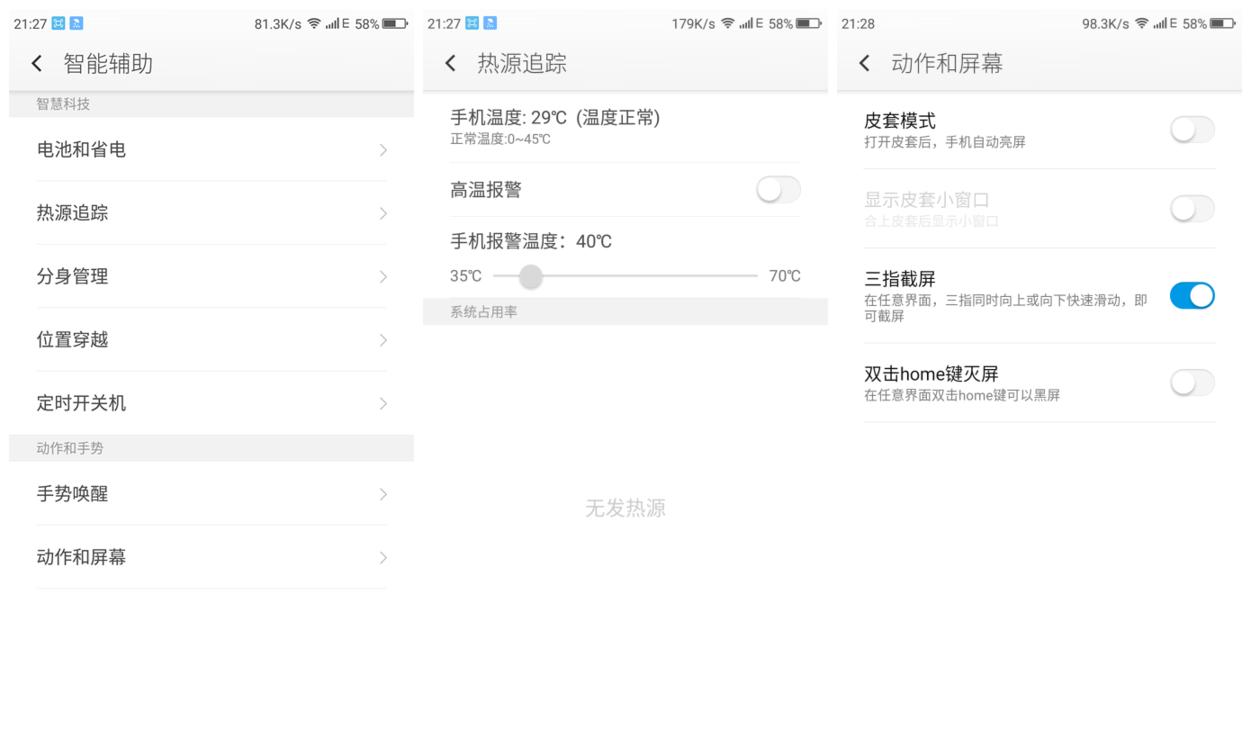Viewport: 1251px width, 738px height.
Task: Tap battery icon in 动作和屏幕 screen status bar
Action: 1224,24
